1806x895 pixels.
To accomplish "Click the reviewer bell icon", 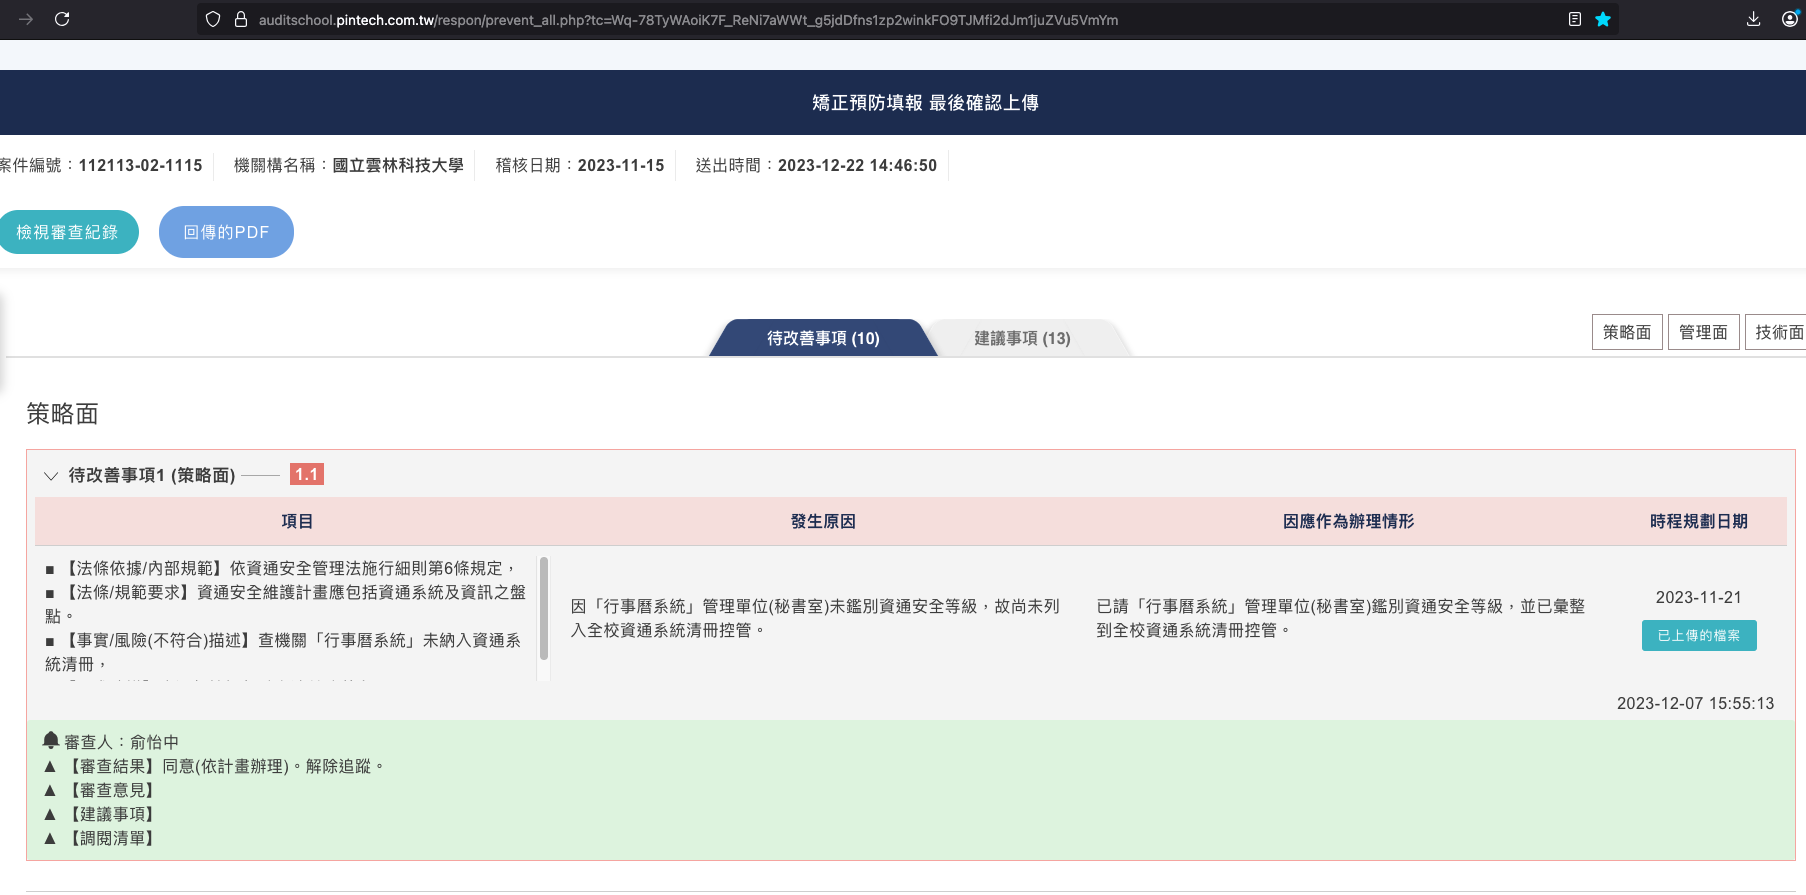I will (51, 740).
